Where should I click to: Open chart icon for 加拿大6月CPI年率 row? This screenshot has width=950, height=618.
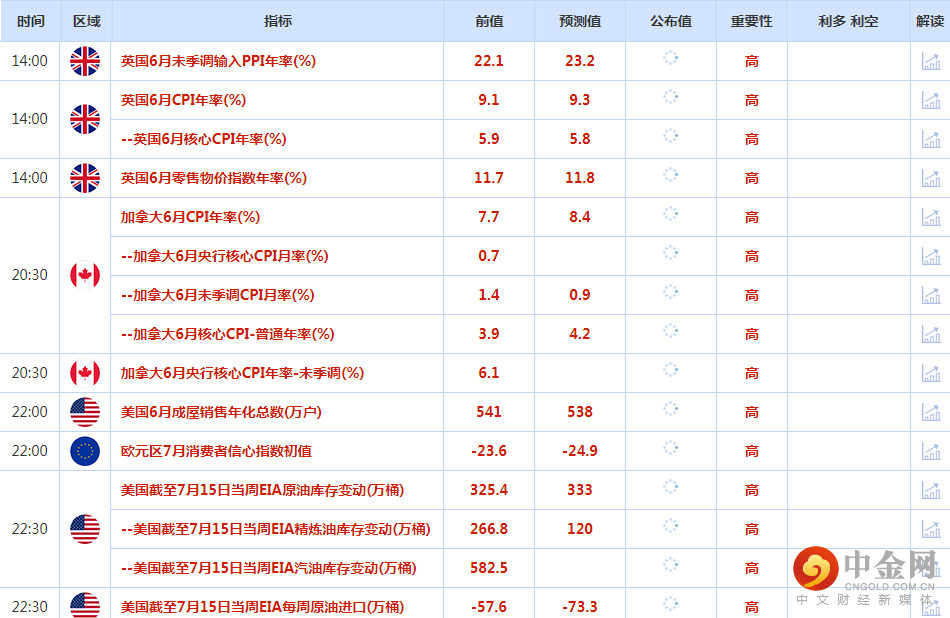point(931,217)
